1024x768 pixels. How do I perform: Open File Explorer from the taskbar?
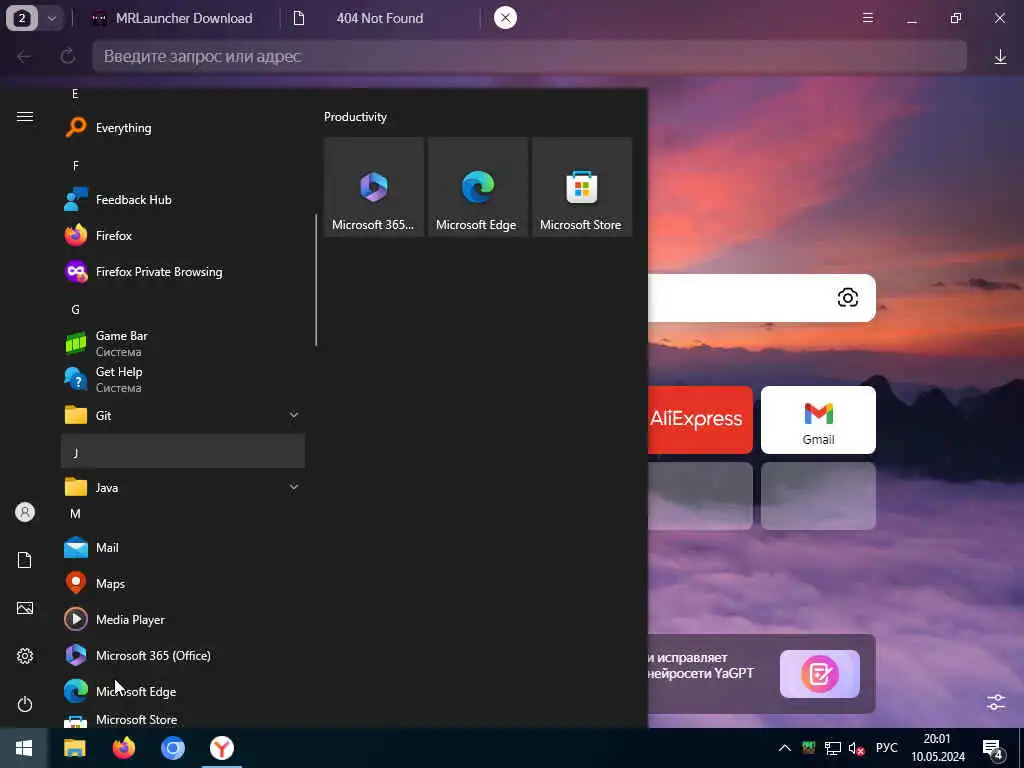tap(74, 748)
